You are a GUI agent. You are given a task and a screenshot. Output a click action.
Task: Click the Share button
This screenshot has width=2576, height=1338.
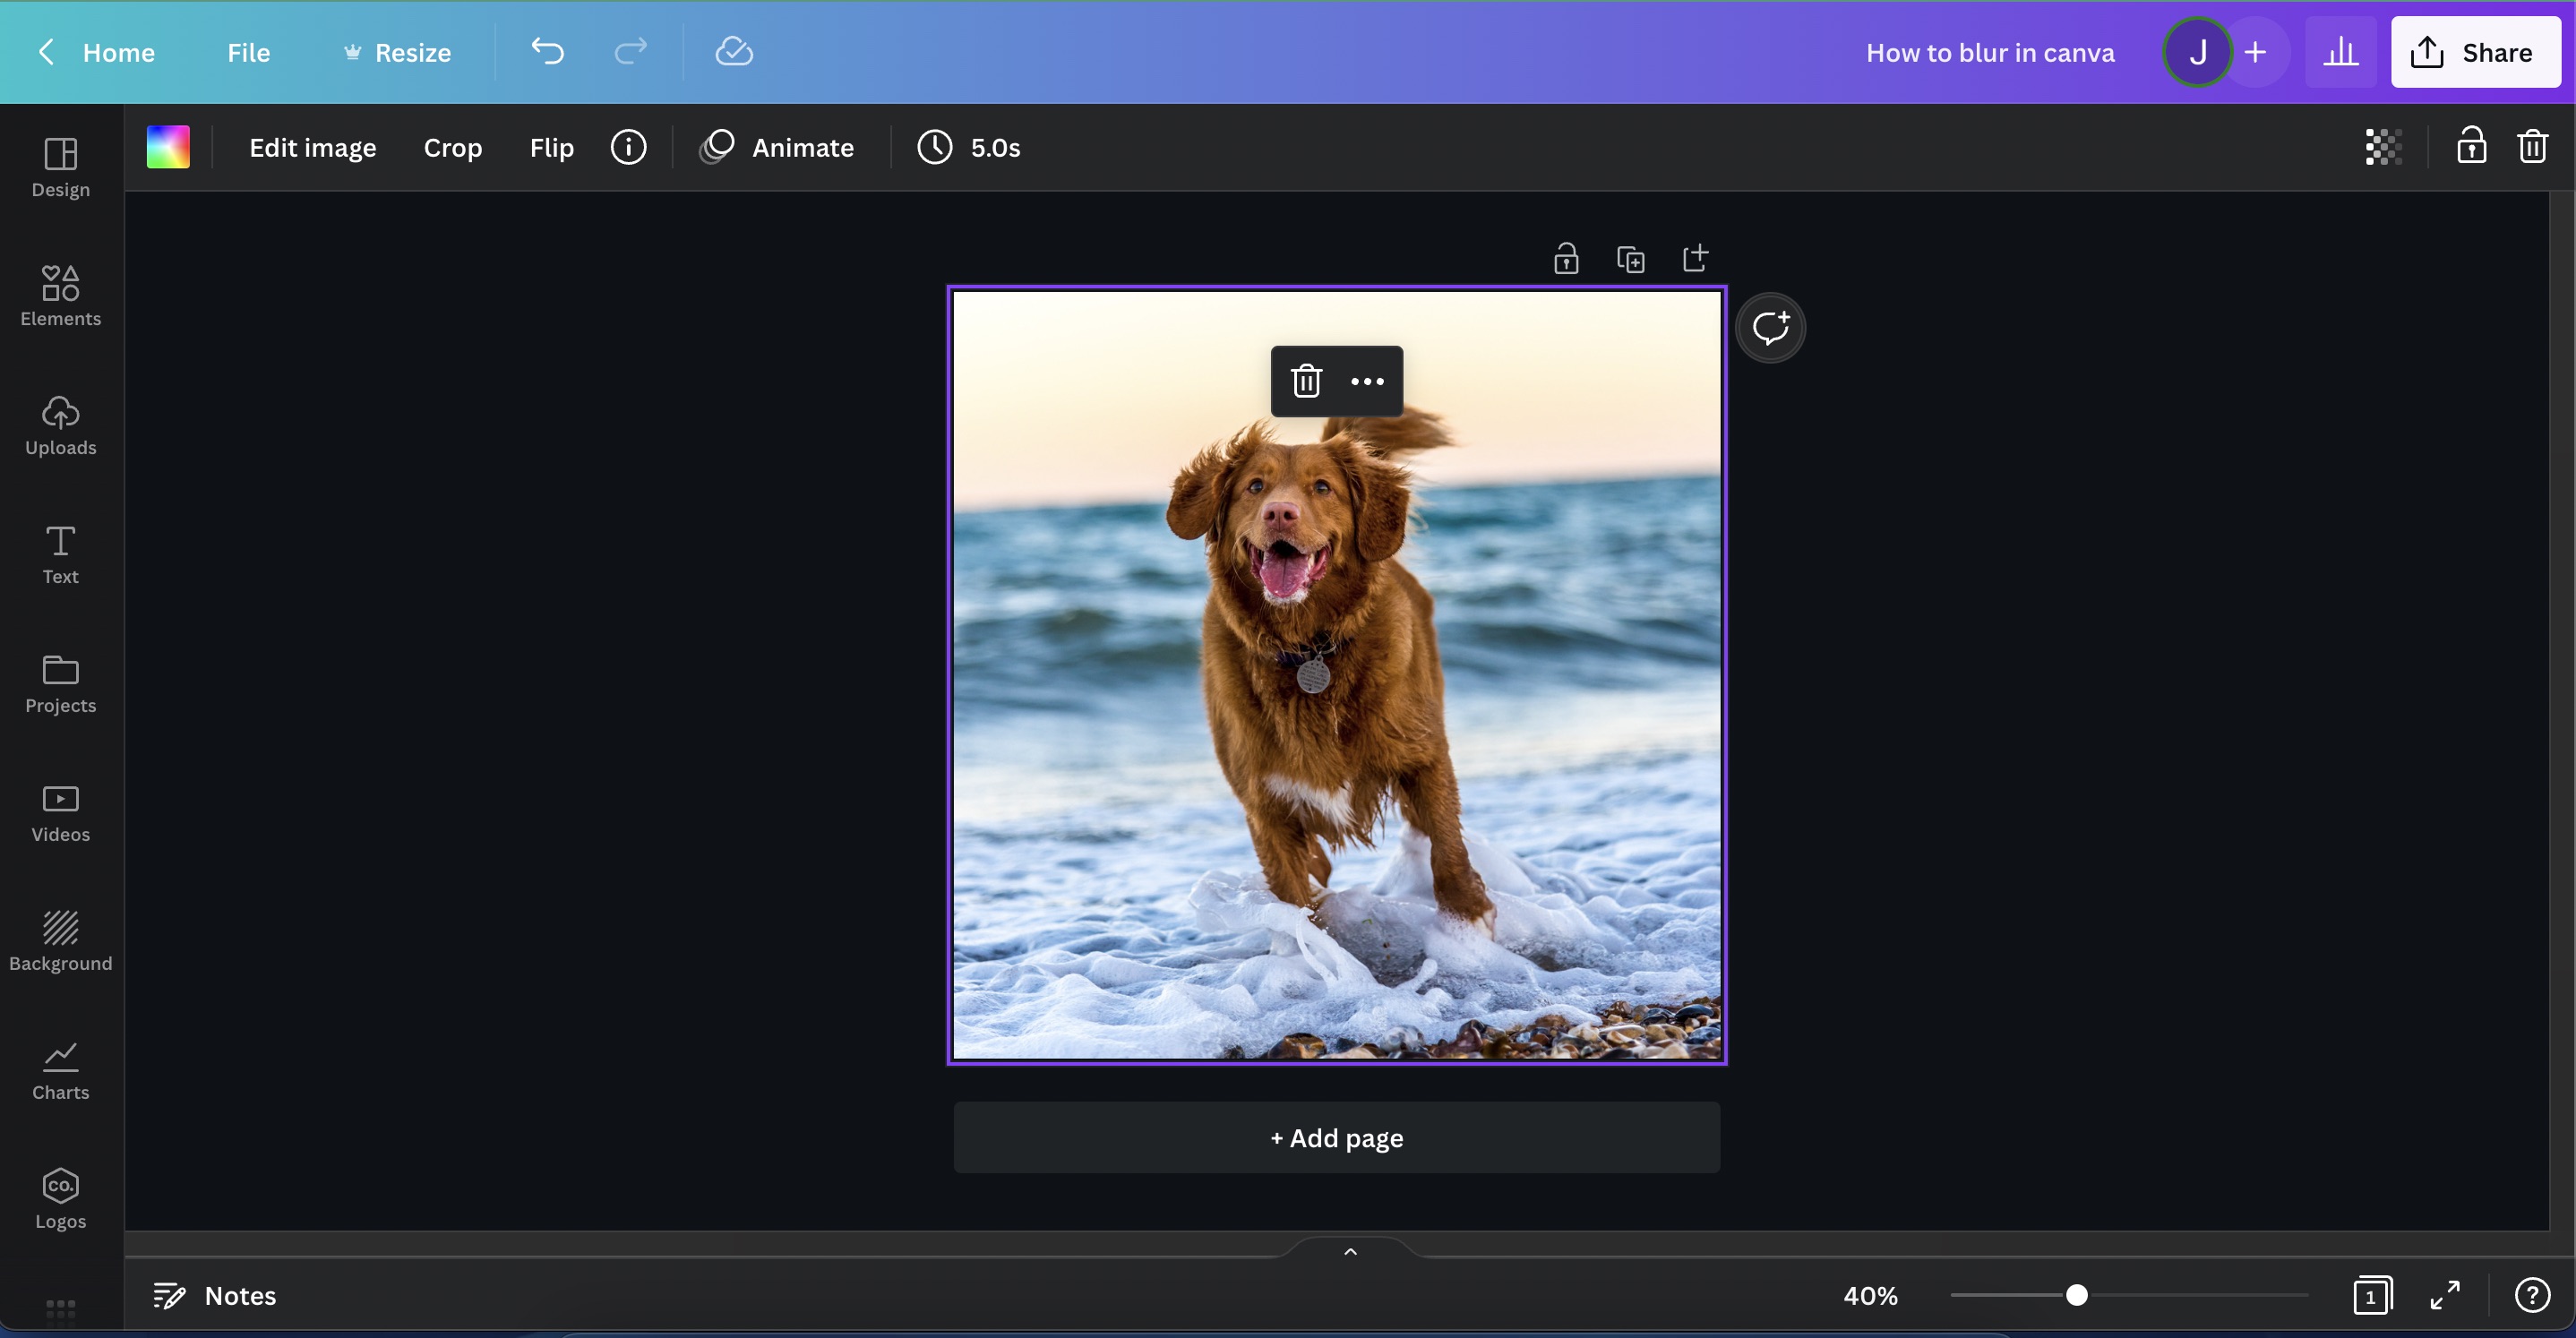(2475, 52)
